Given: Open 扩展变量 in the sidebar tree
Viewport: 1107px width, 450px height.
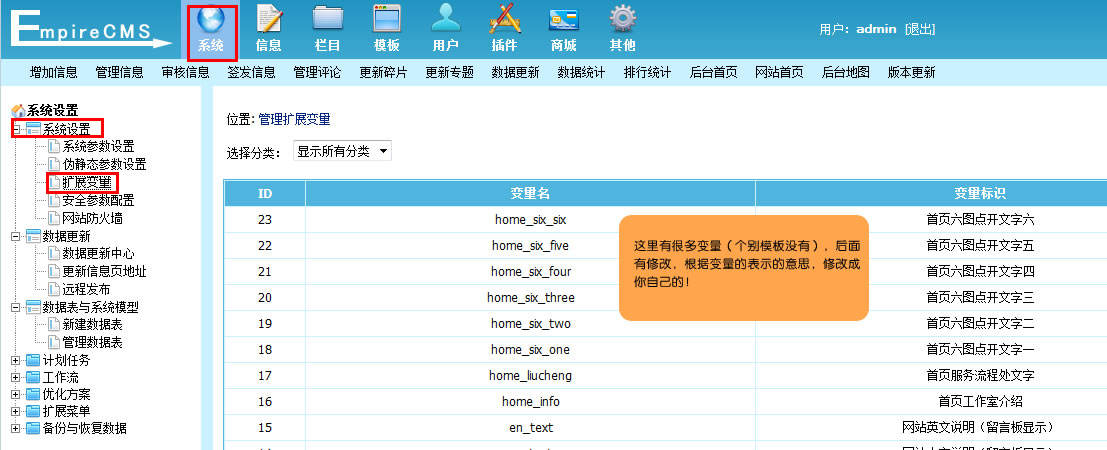Looking at the screenshot, I should pos(87,183).
